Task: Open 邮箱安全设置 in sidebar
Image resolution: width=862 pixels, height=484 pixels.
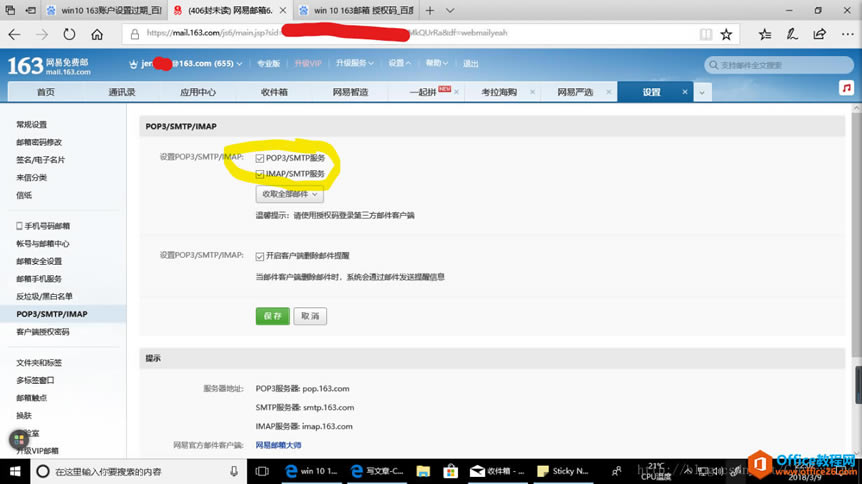Action: 39,261
